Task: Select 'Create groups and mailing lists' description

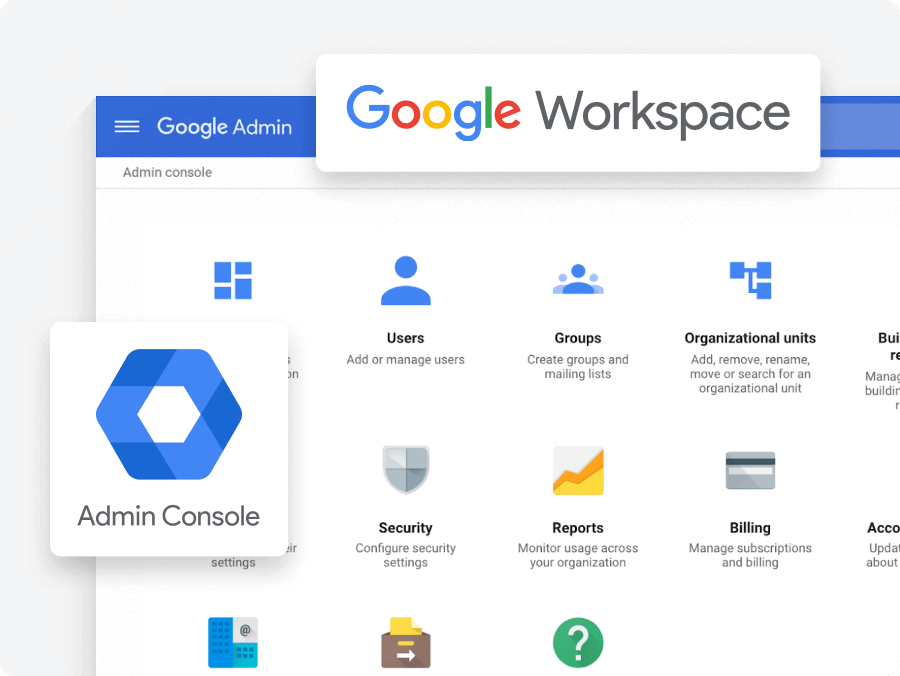Action: point(578,367)
